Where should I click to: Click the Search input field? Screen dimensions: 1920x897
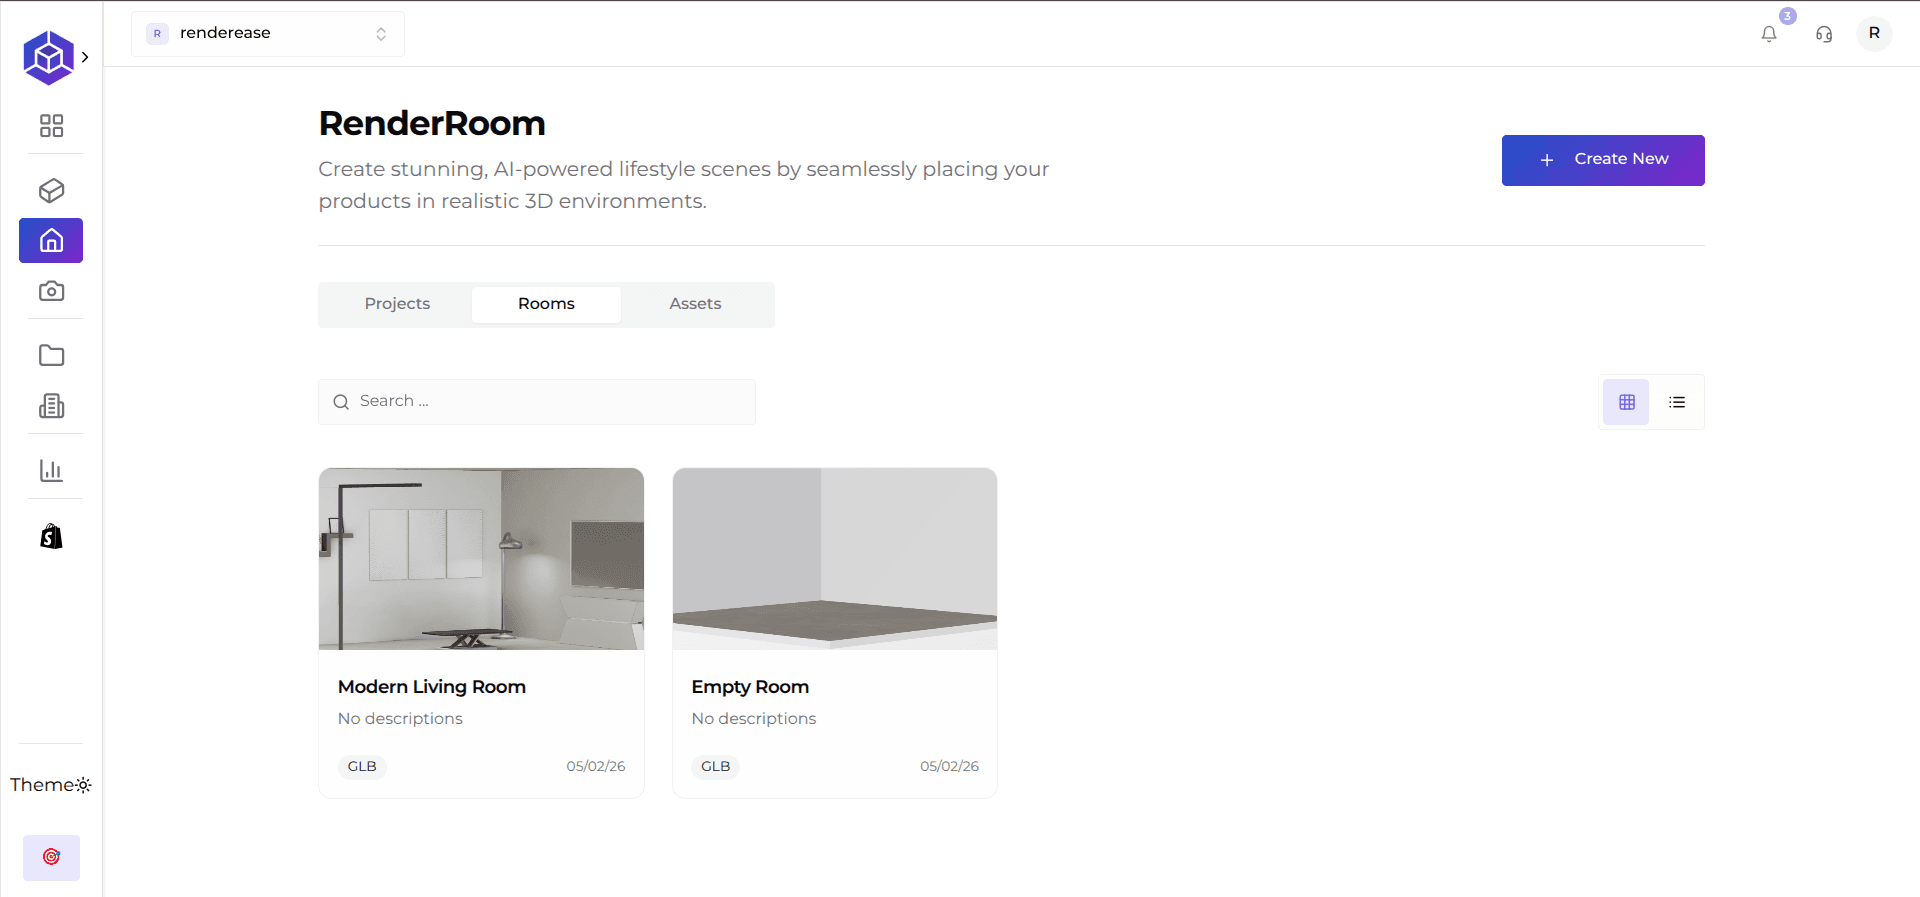tap(536, 401)
